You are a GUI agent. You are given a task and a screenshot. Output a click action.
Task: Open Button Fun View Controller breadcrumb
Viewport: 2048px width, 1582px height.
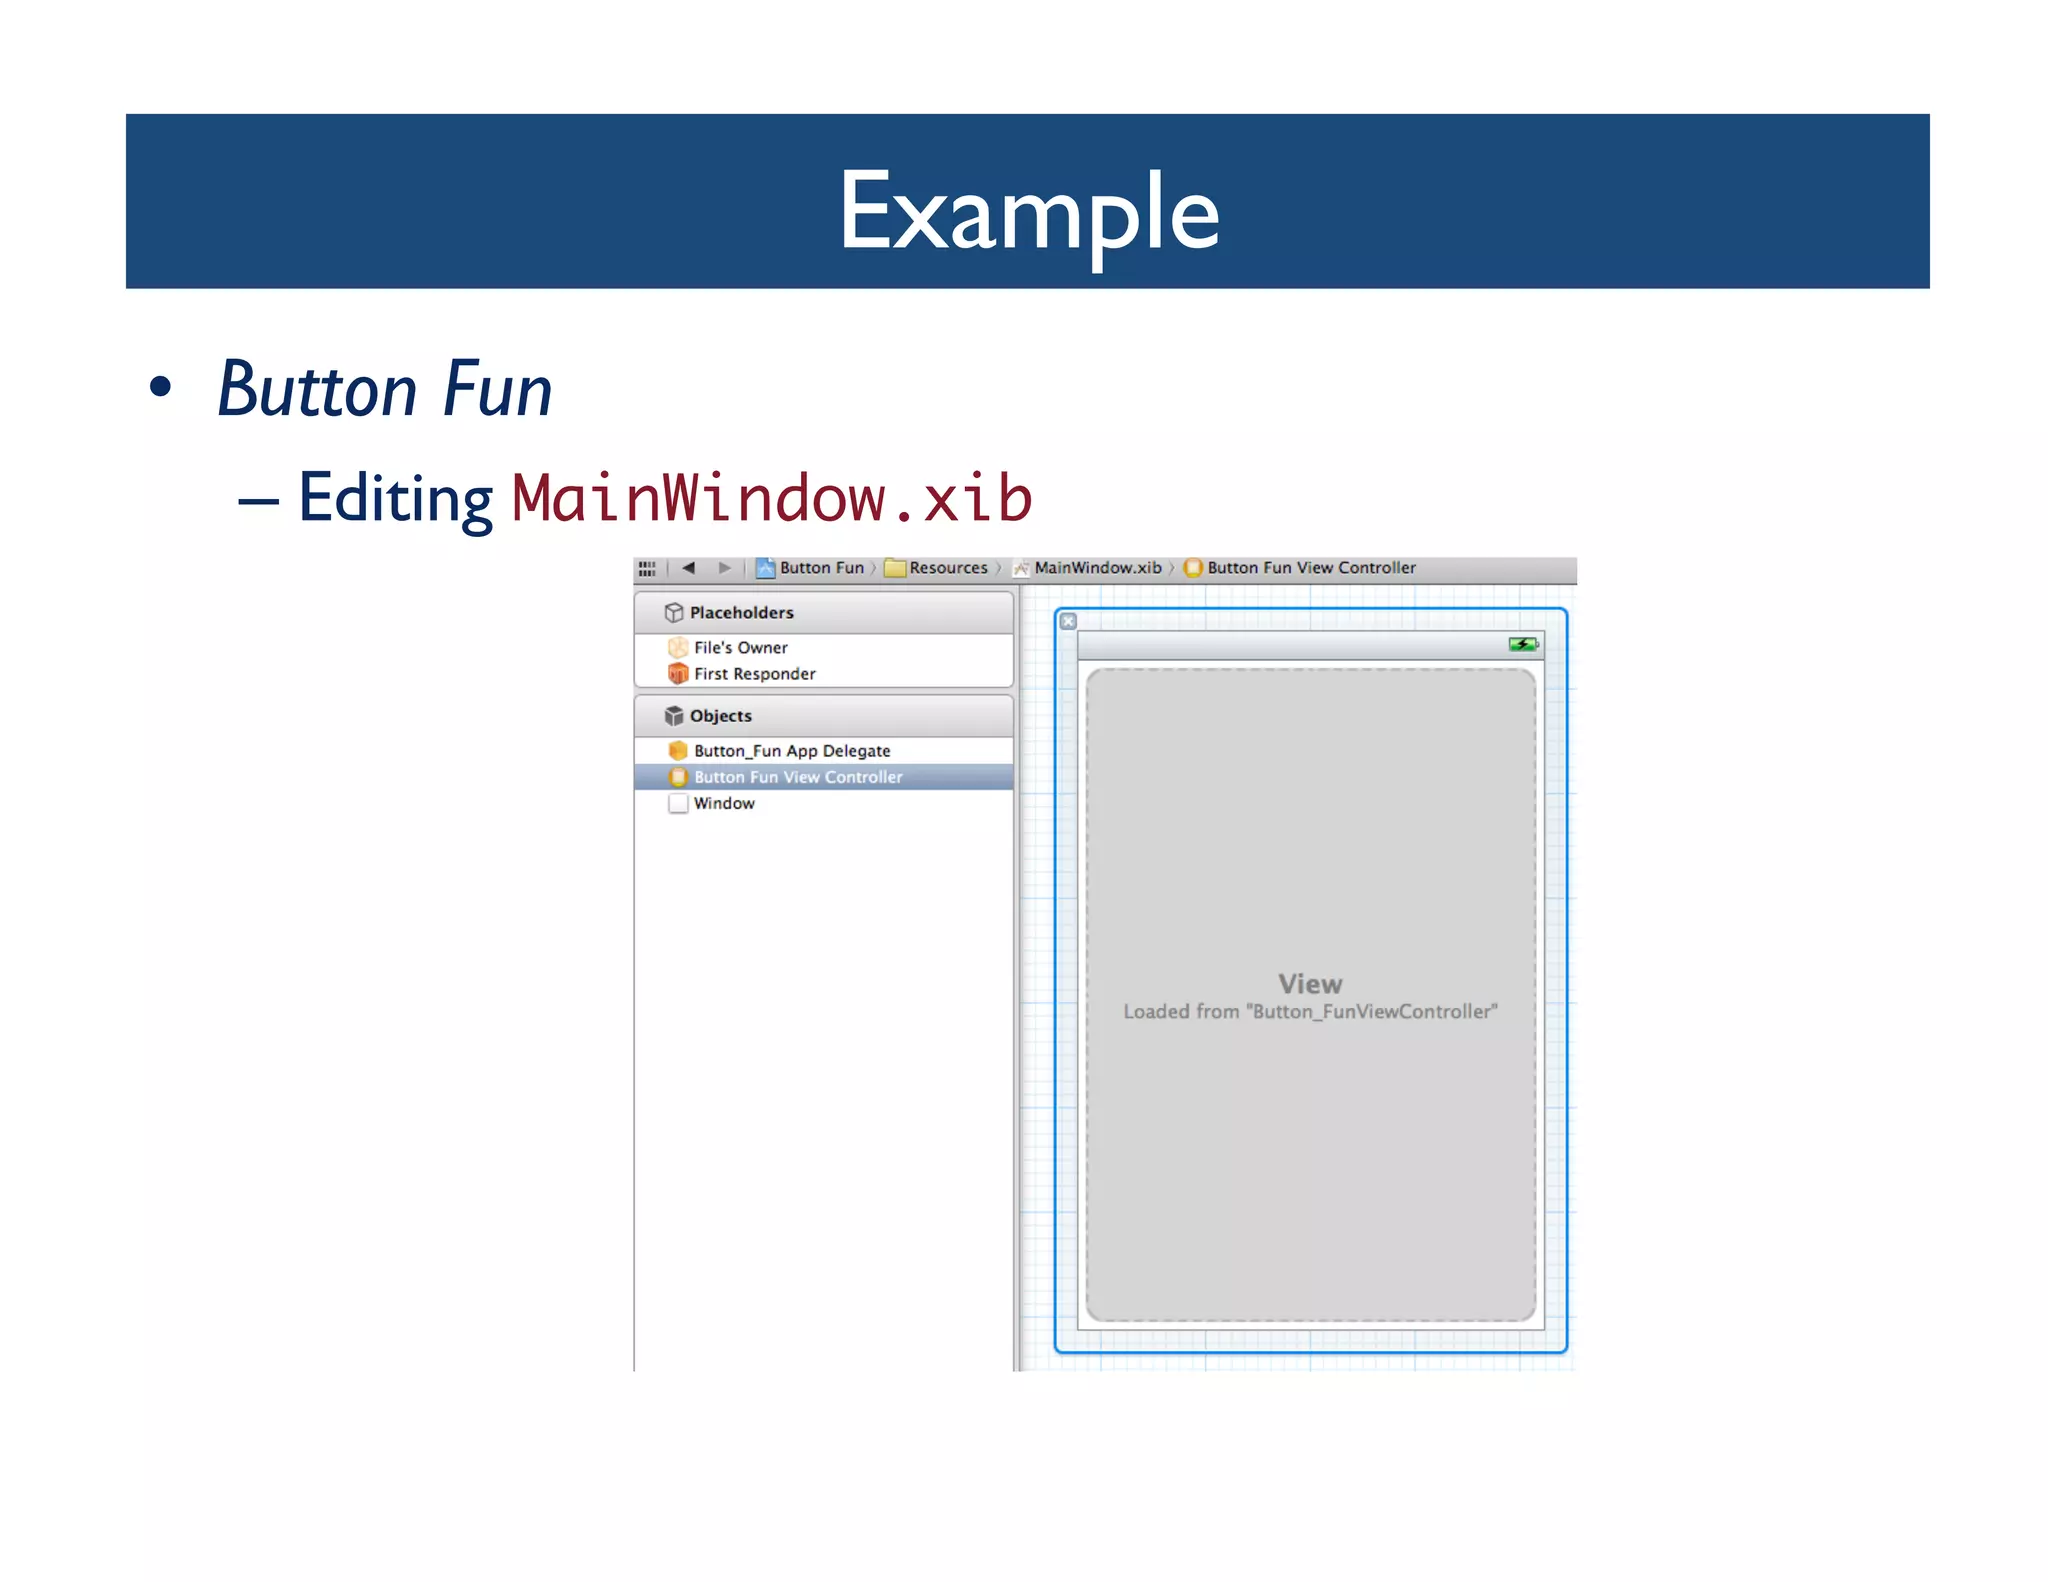point(1311,568)
